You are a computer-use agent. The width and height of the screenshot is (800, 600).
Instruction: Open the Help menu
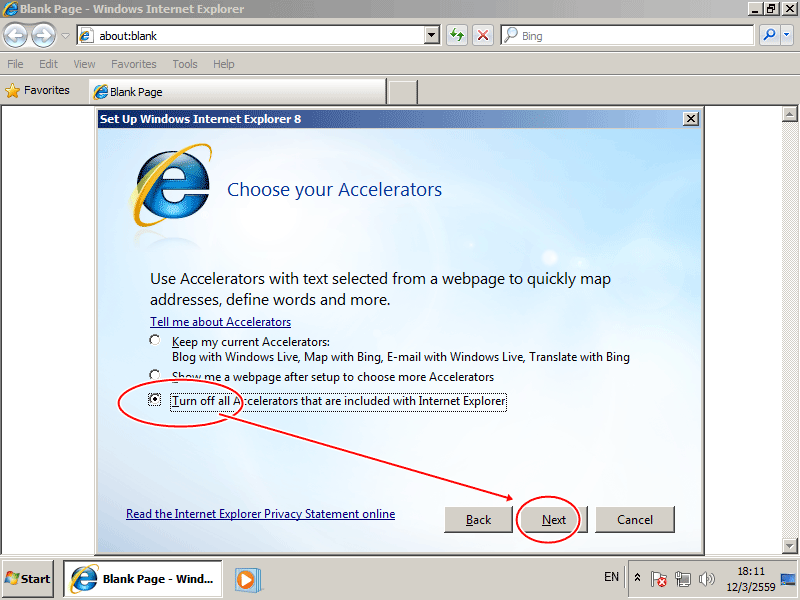(x=223, y=64)
